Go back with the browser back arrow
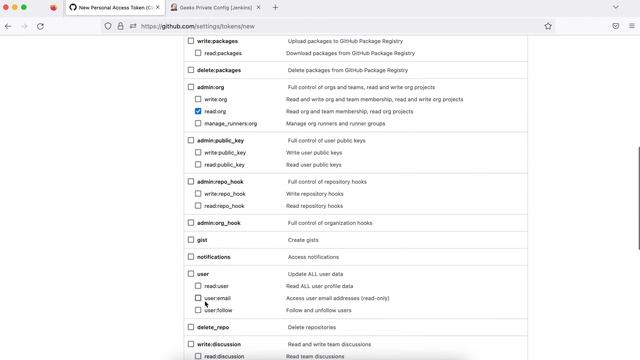 8,26
